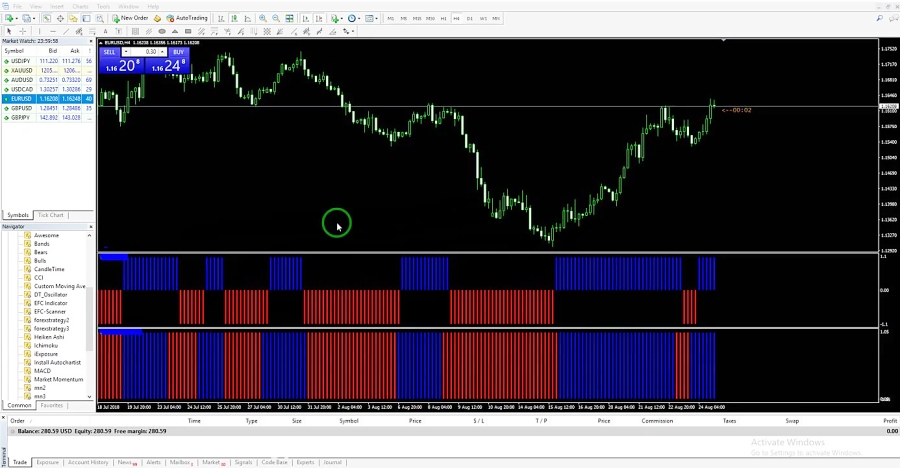Image resolution: width=900 pixels, height=468 pixels.
Task: Select the M30 timeframe
Action: pos(430,18)
